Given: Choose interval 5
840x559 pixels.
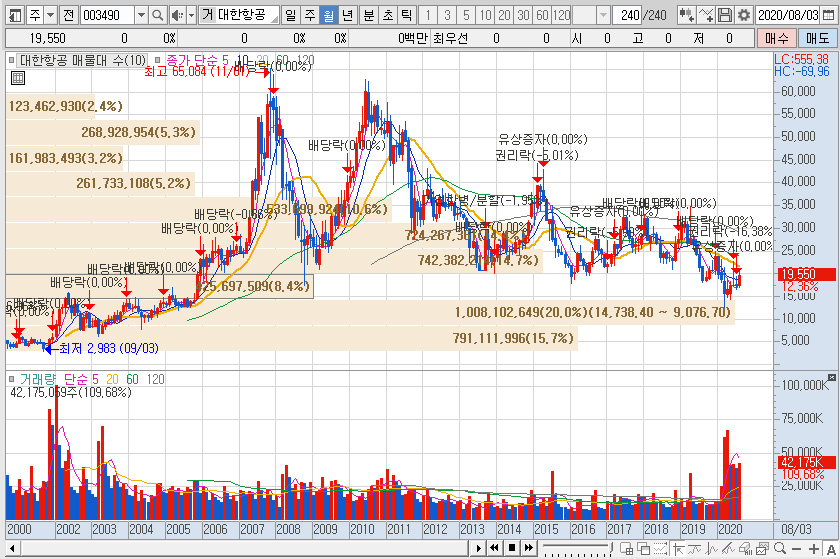Looking at the screenshot, I should (466, 15).
